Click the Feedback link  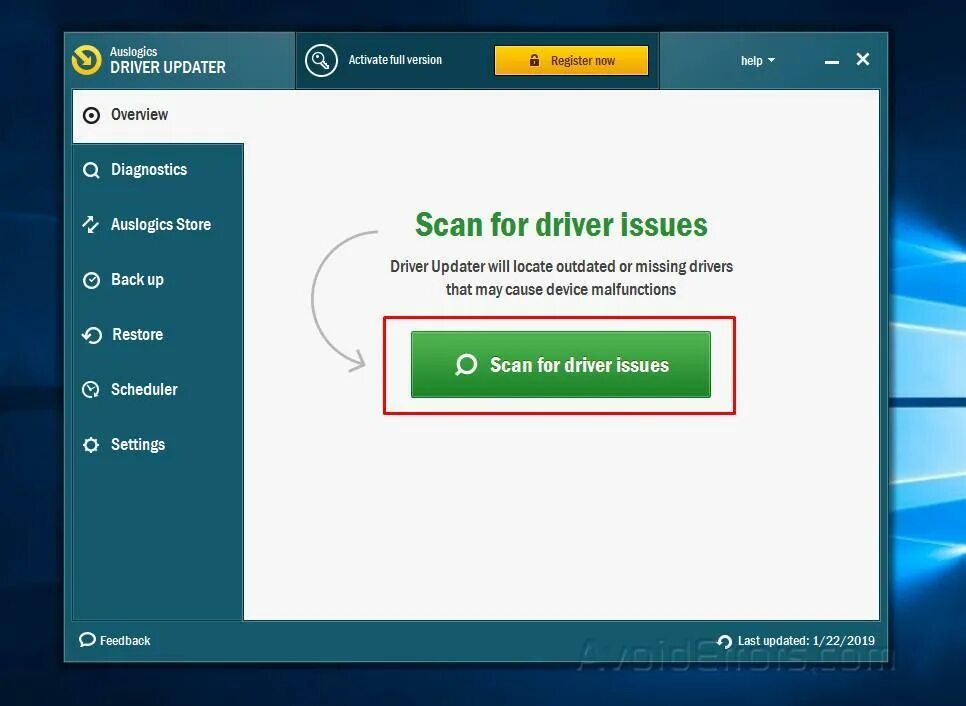tap(115, 640)
